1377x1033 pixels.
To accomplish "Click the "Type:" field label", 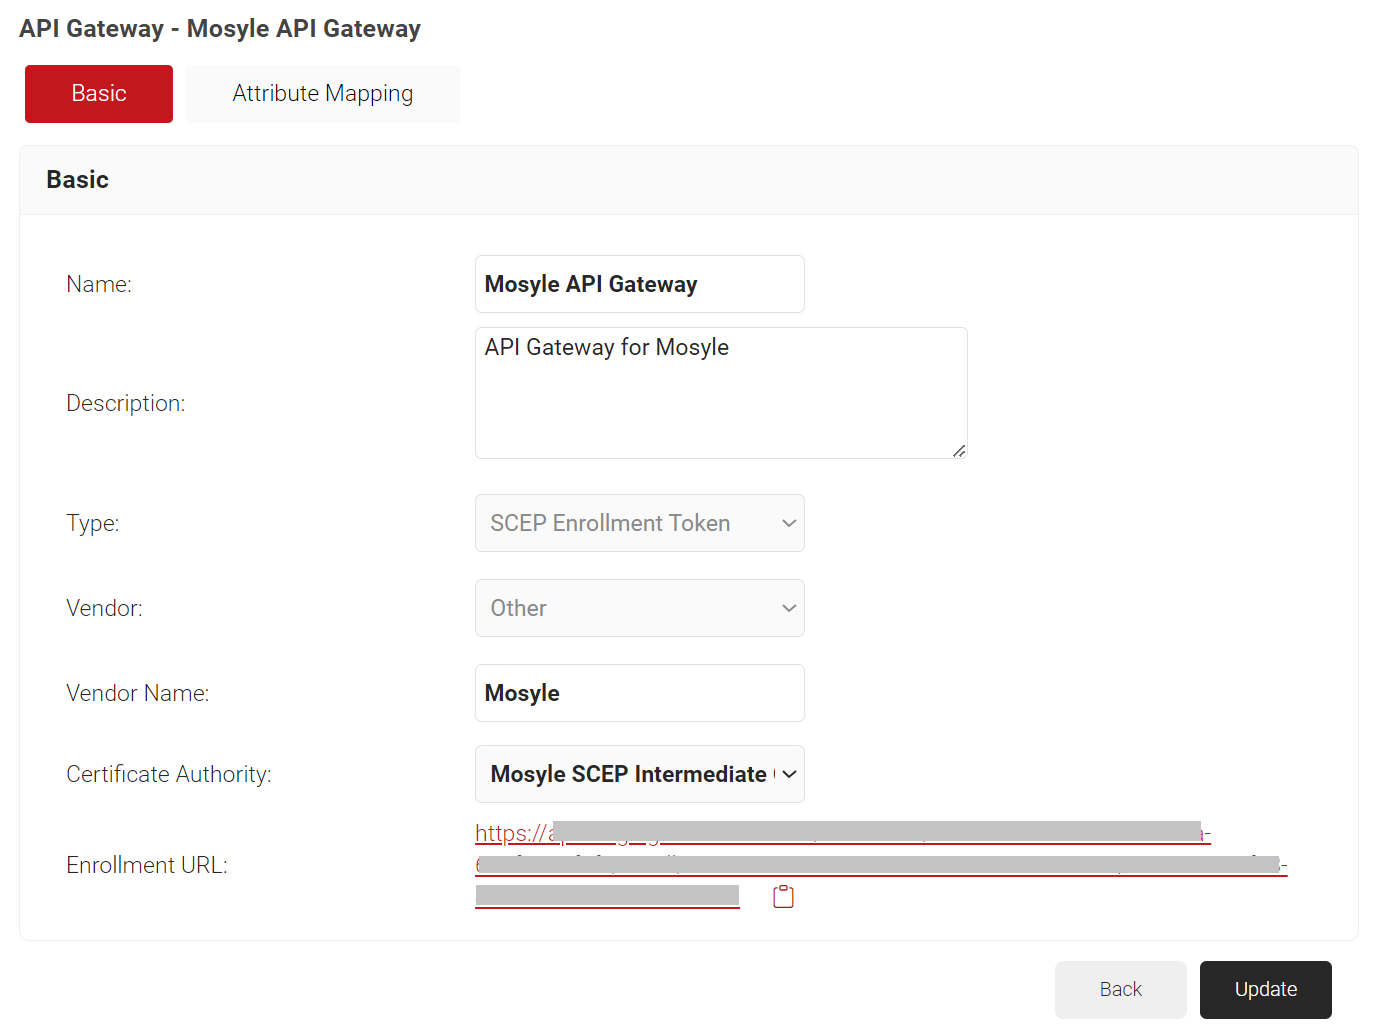I will click(x=93, y=523).
